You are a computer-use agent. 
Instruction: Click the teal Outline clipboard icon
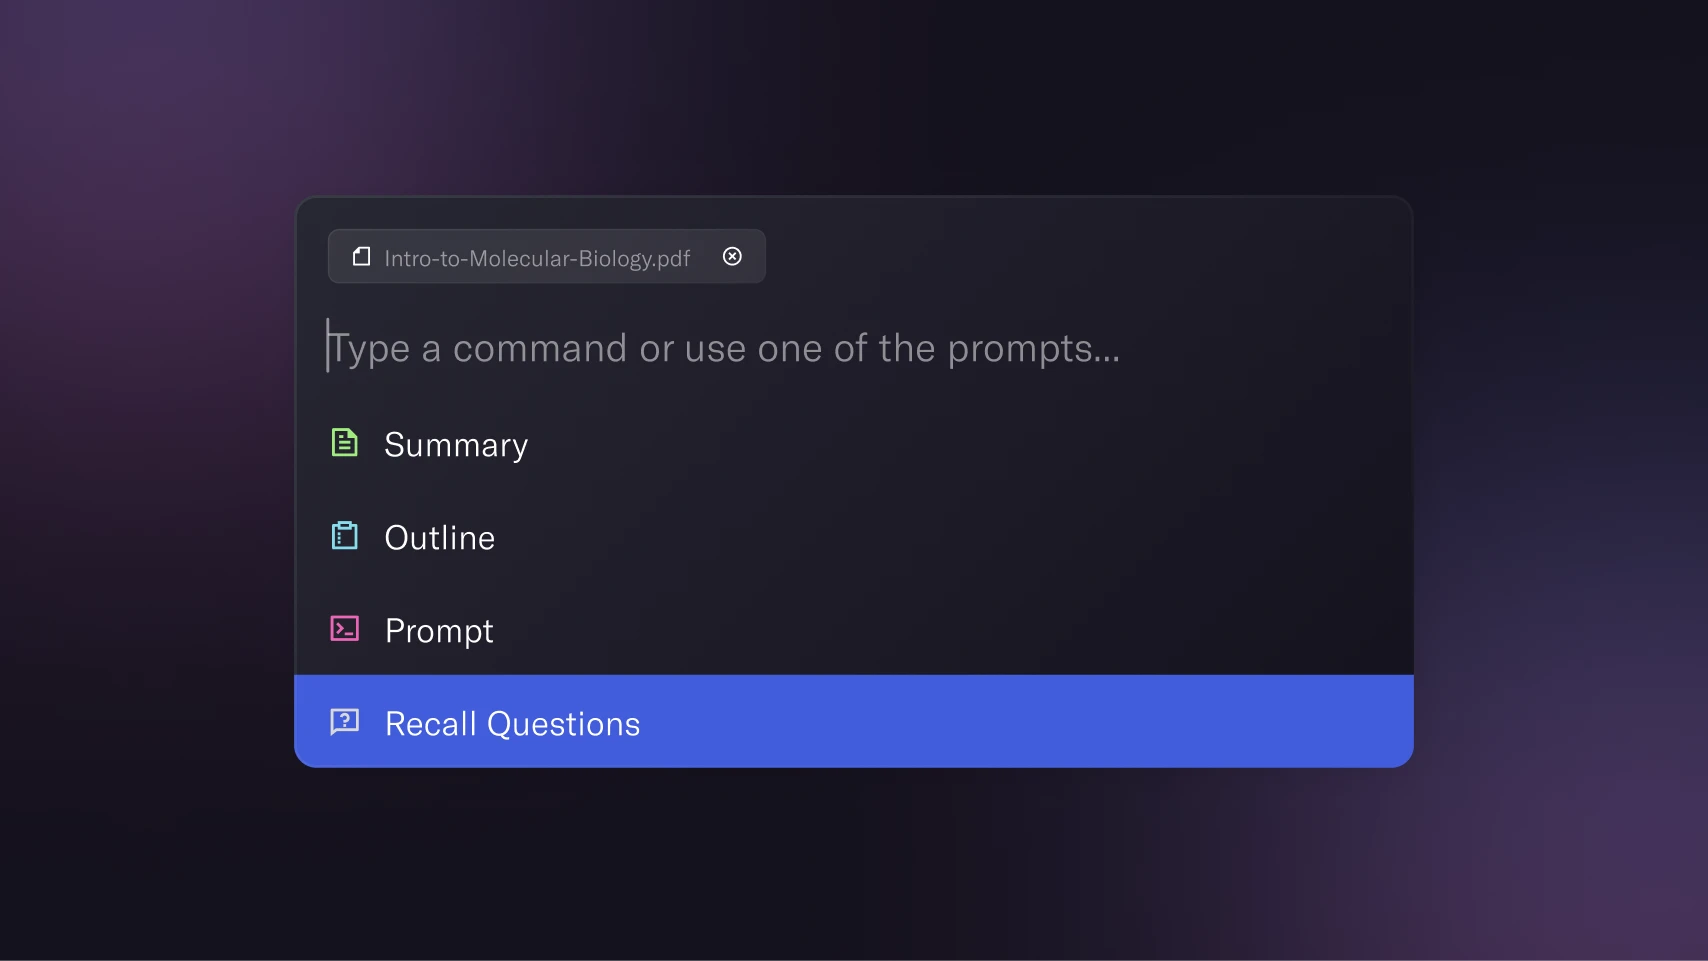(x=344, y=536)
